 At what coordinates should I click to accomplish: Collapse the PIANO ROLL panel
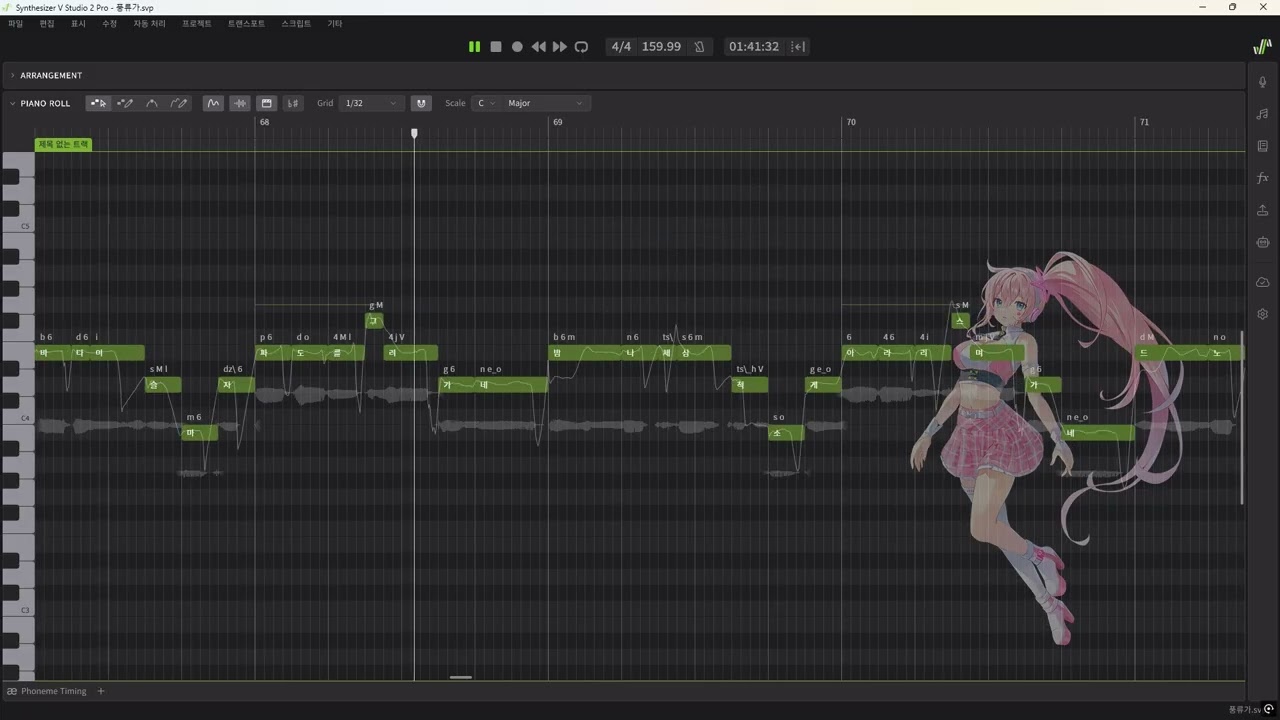tap(13, 103)
